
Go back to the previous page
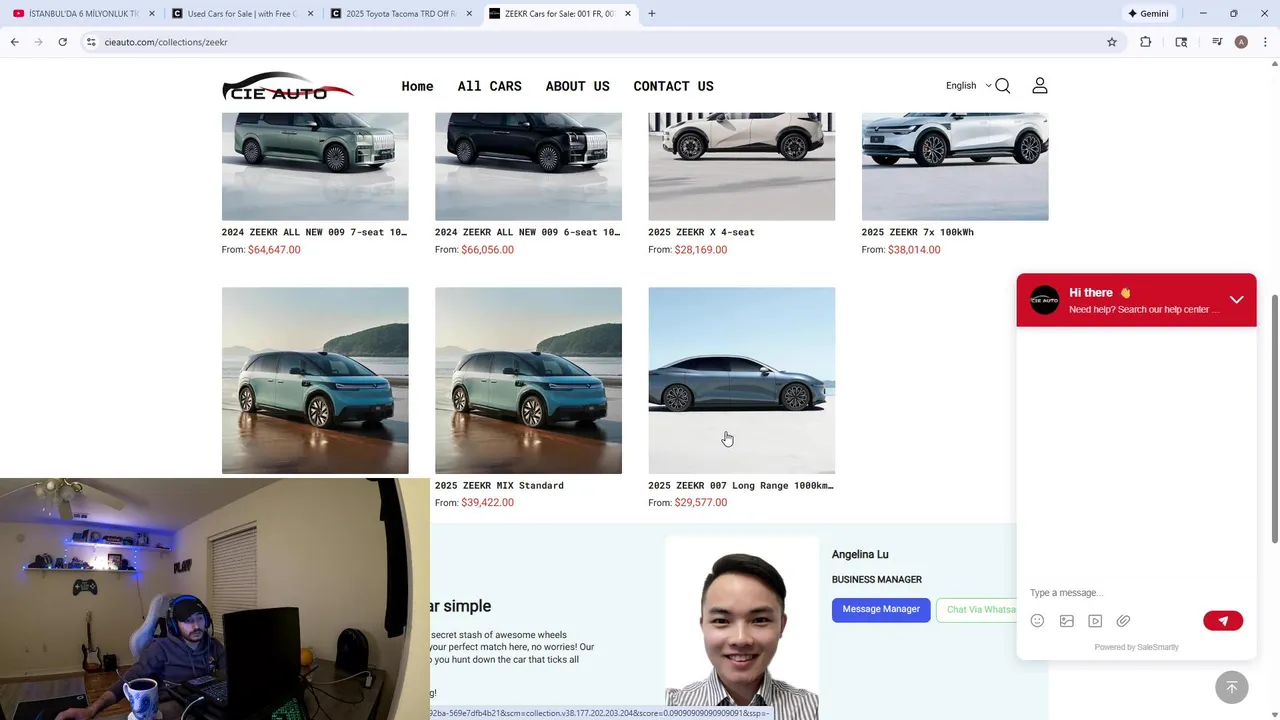(14, 42)
